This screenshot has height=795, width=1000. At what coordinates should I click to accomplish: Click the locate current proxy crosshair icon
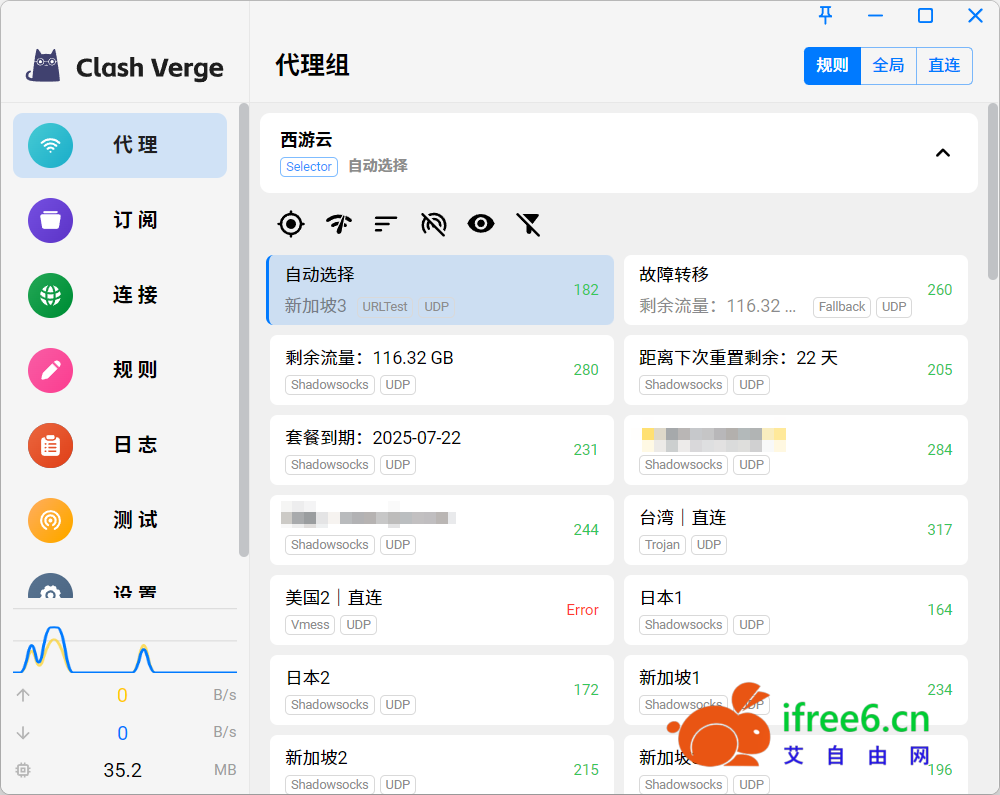(290, 224)
